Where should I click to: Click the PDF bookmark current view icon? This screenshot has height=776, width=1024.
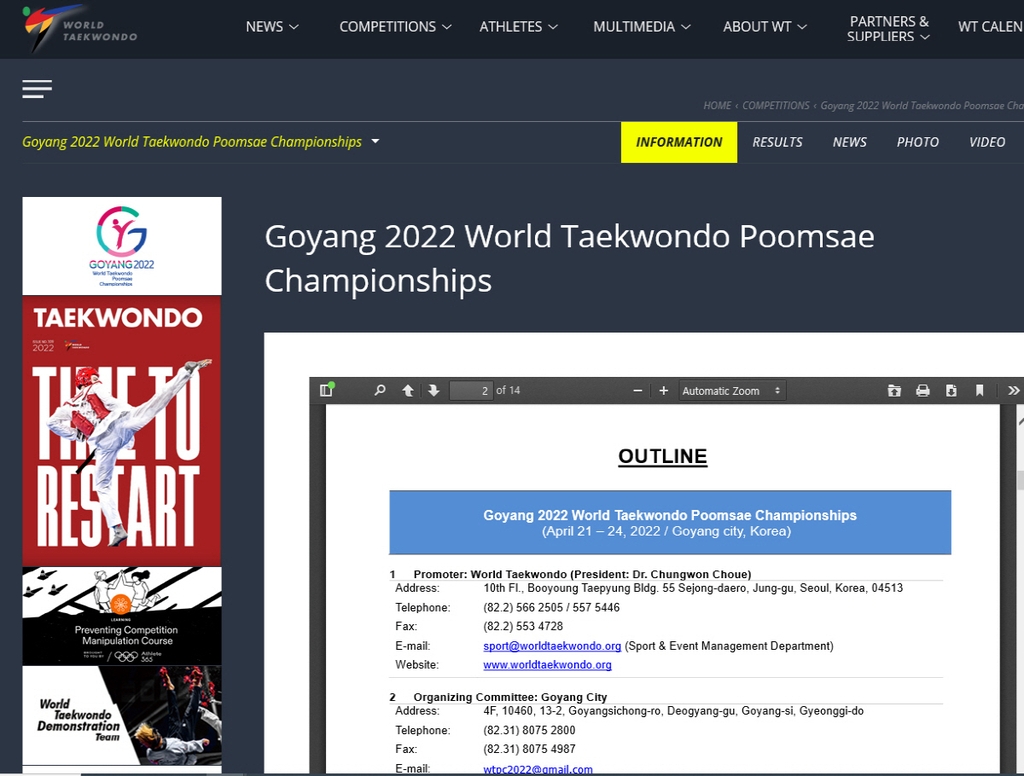pyautogui.click(x=980, y=390)
